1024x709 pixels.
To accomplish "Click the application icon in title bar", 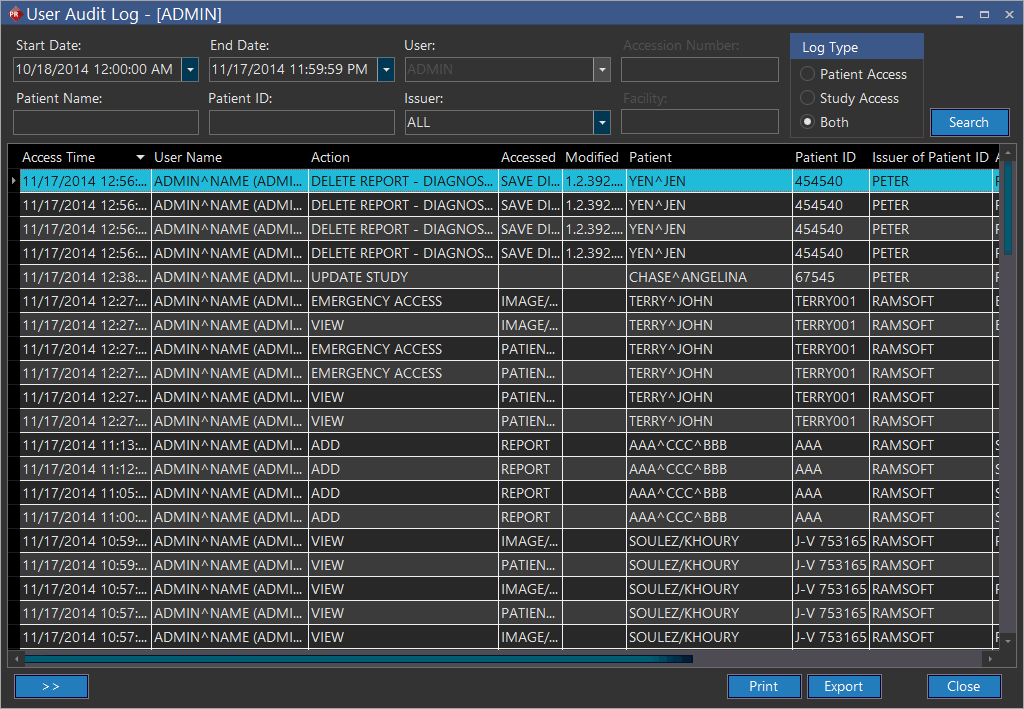I will [x=13, y=14].
